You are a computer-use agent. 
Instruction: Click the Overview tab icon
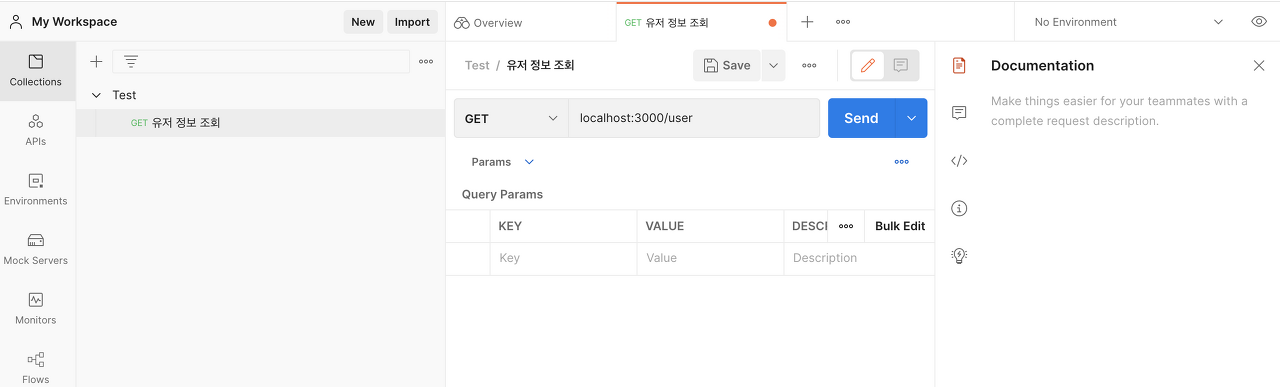click(x=461, y=22)
